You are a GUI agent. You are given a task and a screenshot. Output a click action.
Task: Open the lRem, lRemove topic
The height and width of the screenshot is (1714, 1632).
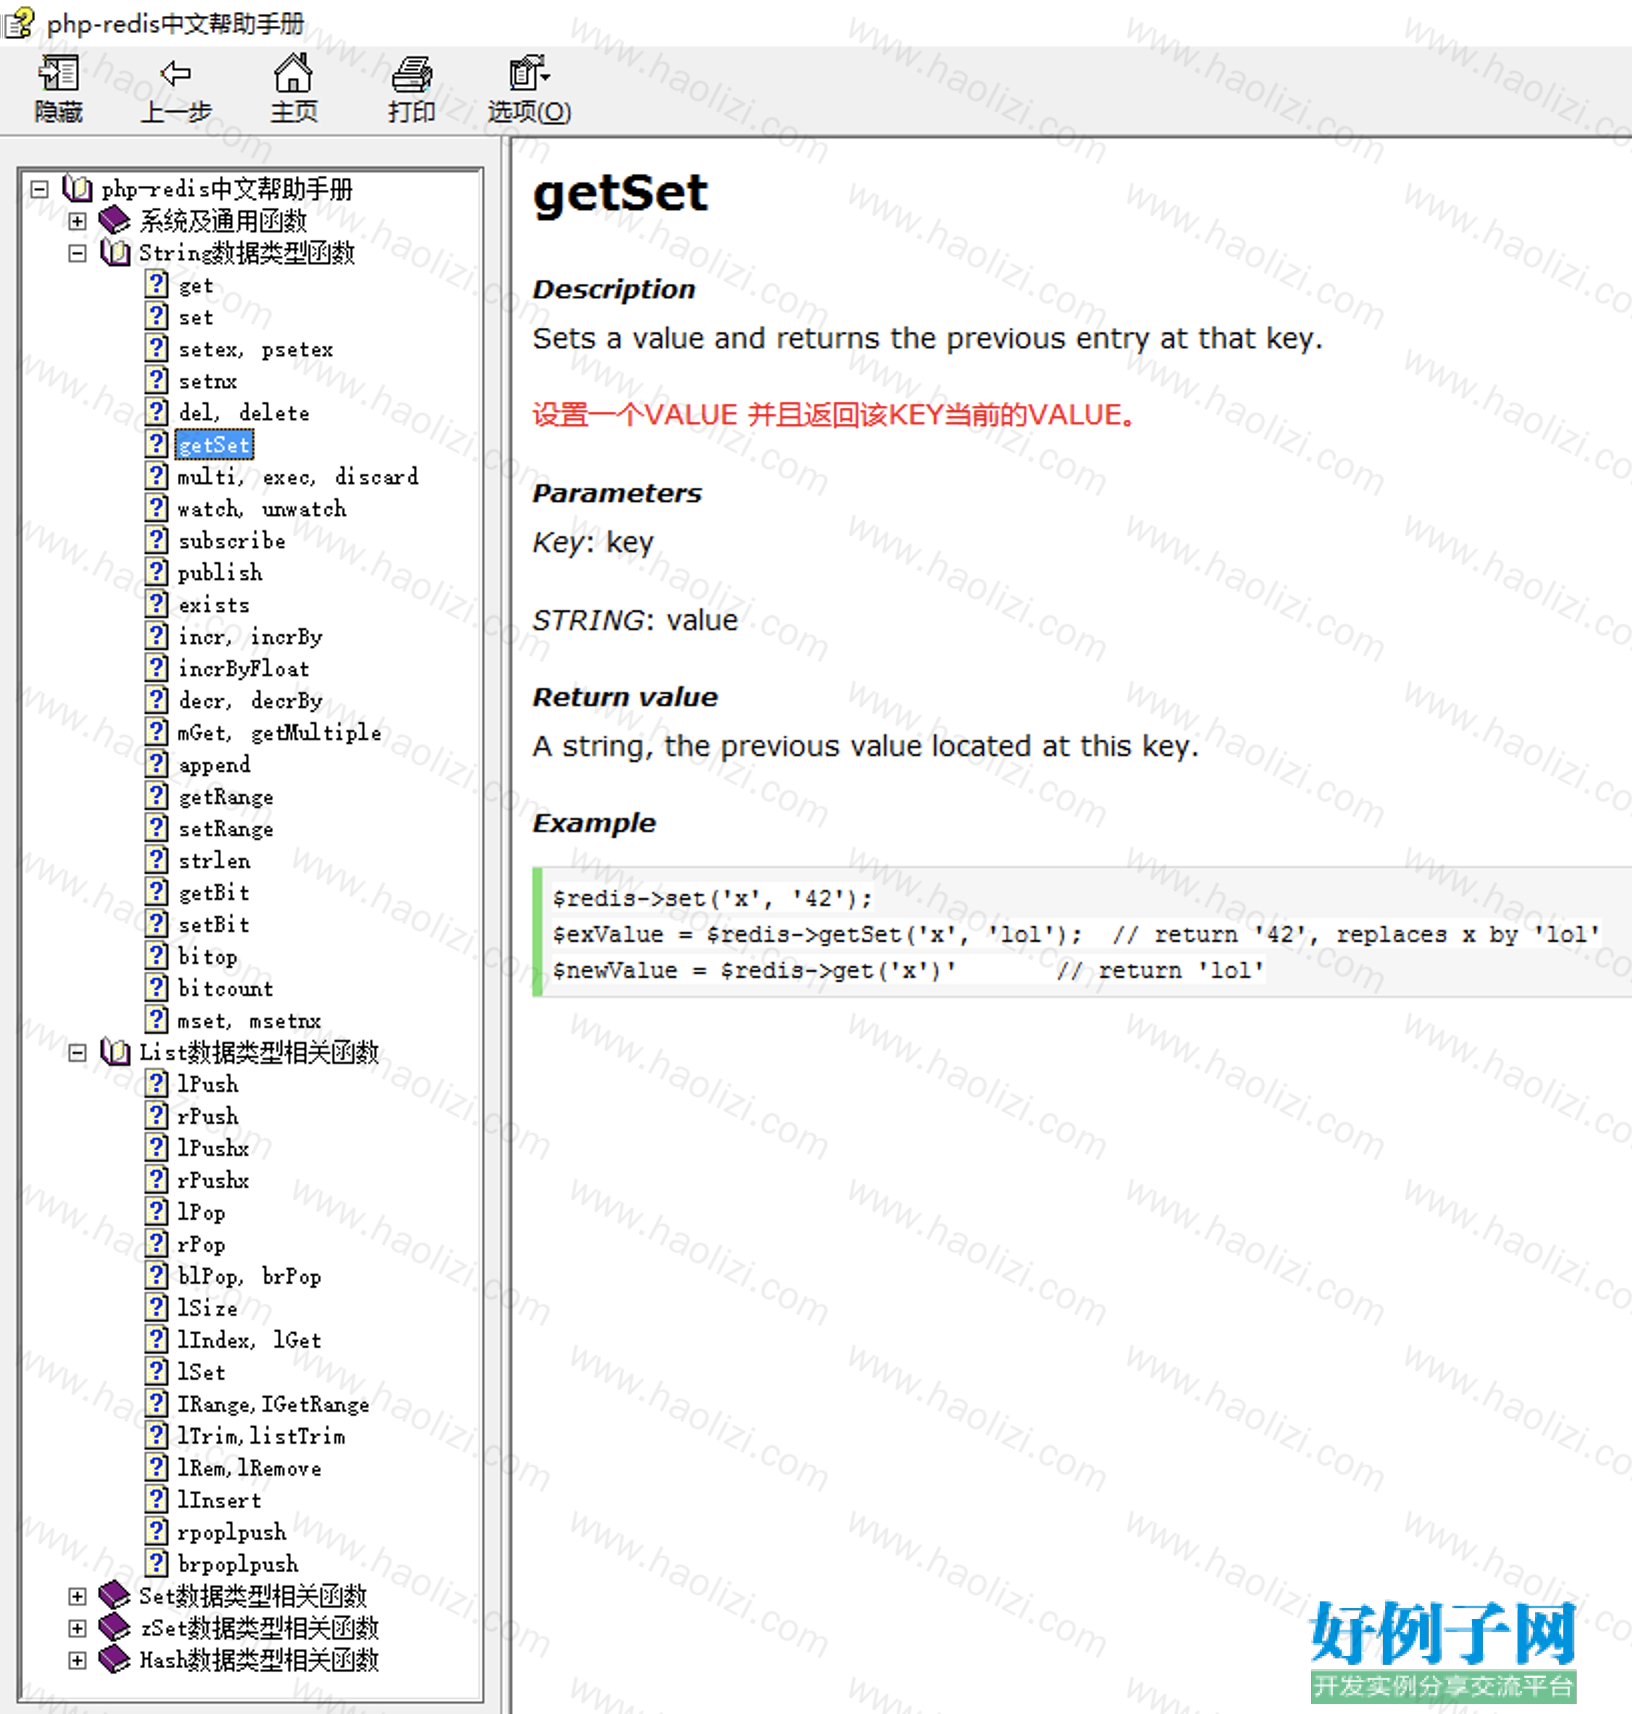point(249,1468)
